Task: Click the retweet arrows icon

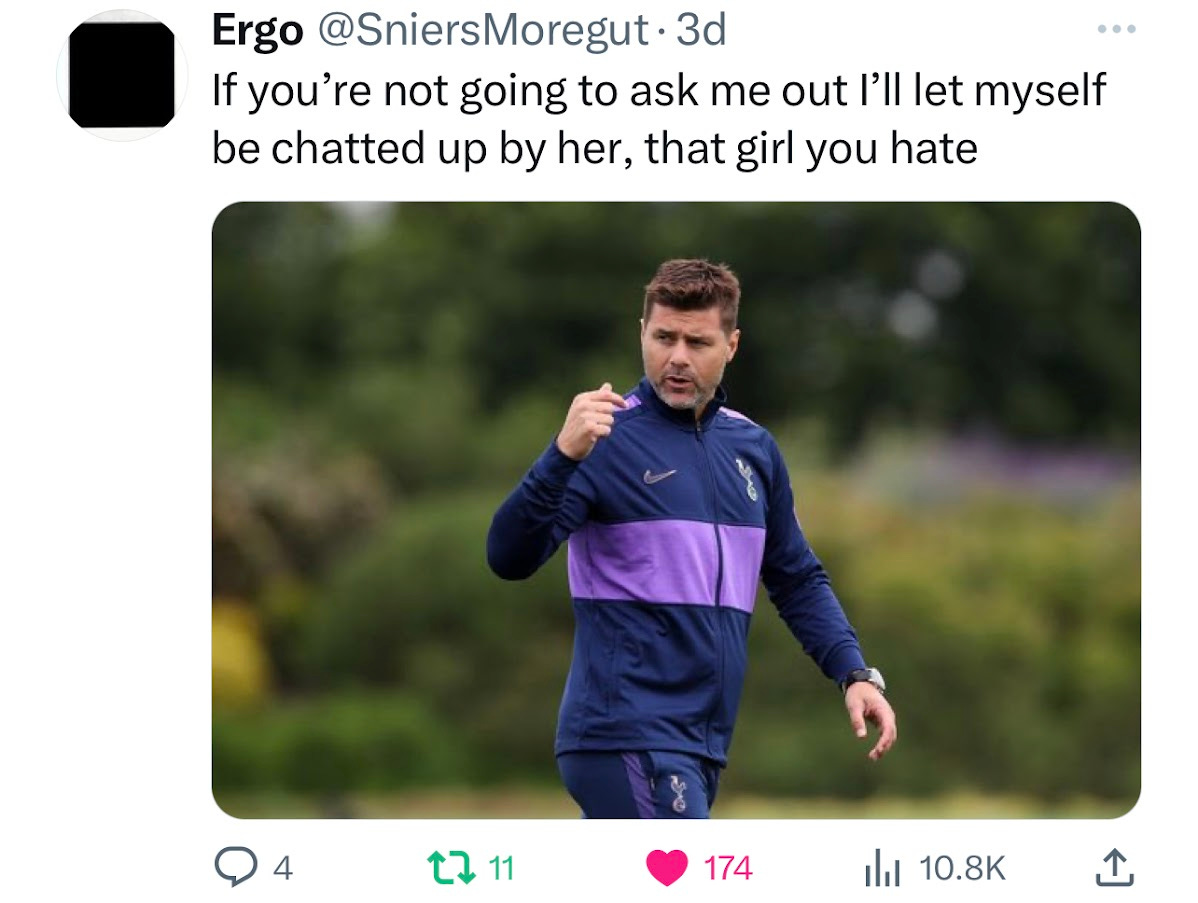Action: 451,868
